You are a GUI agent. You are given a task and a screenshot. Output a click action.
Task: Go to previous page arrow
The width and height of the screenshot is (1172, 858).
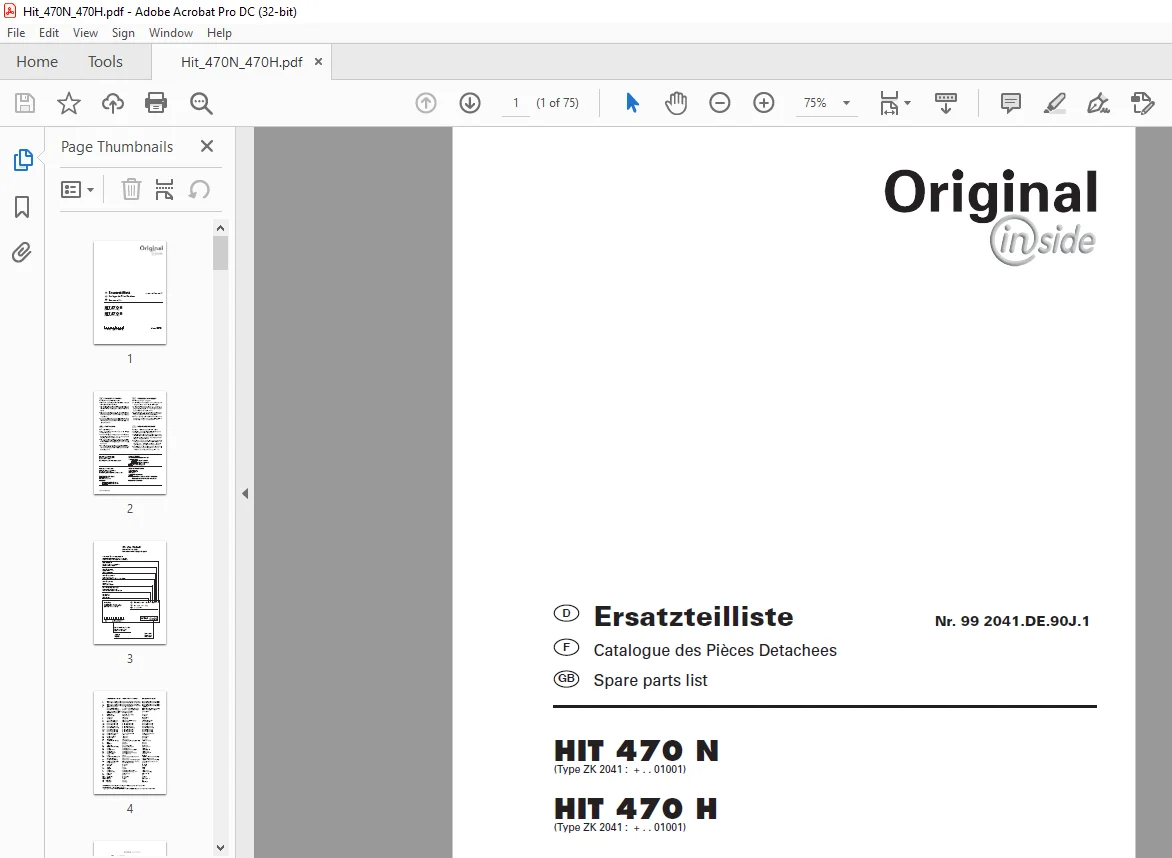pos(426,103)
